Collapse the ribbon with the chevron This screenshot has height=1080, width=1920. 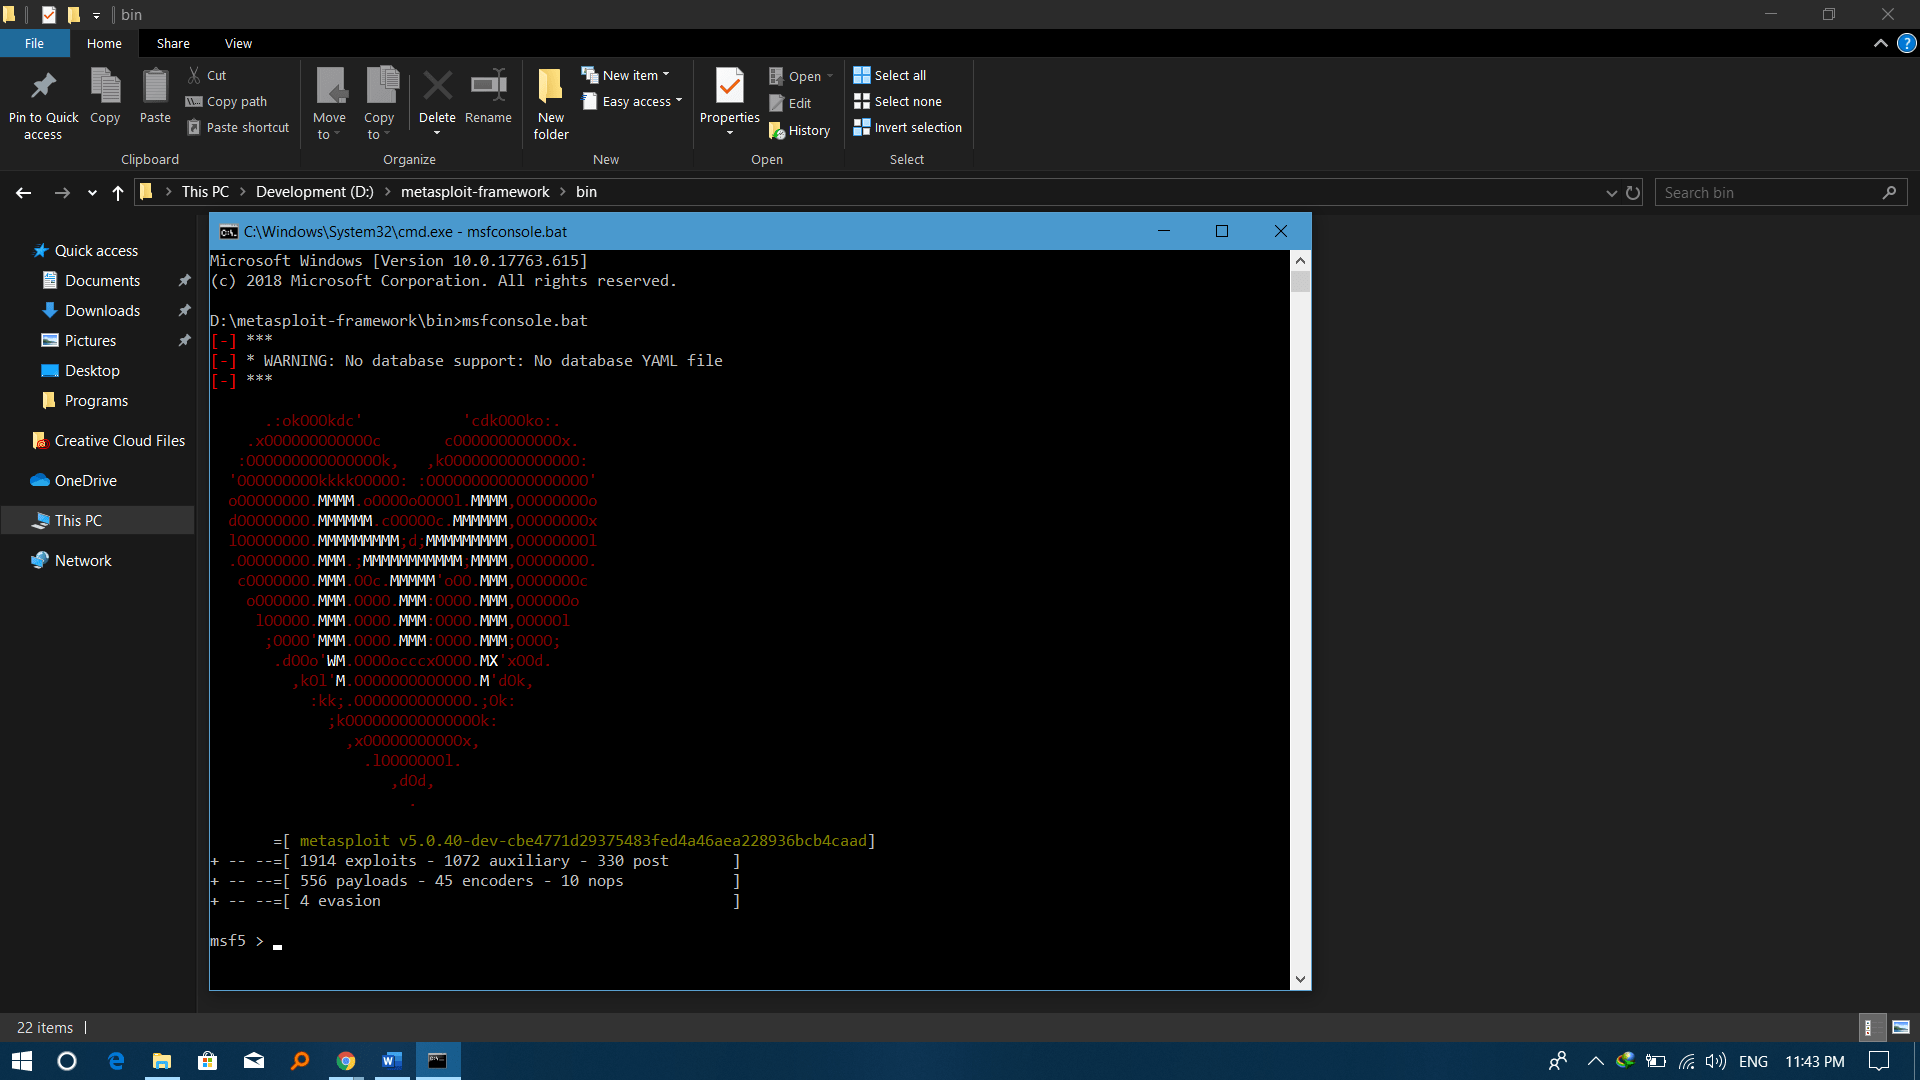click(1881, 43)
